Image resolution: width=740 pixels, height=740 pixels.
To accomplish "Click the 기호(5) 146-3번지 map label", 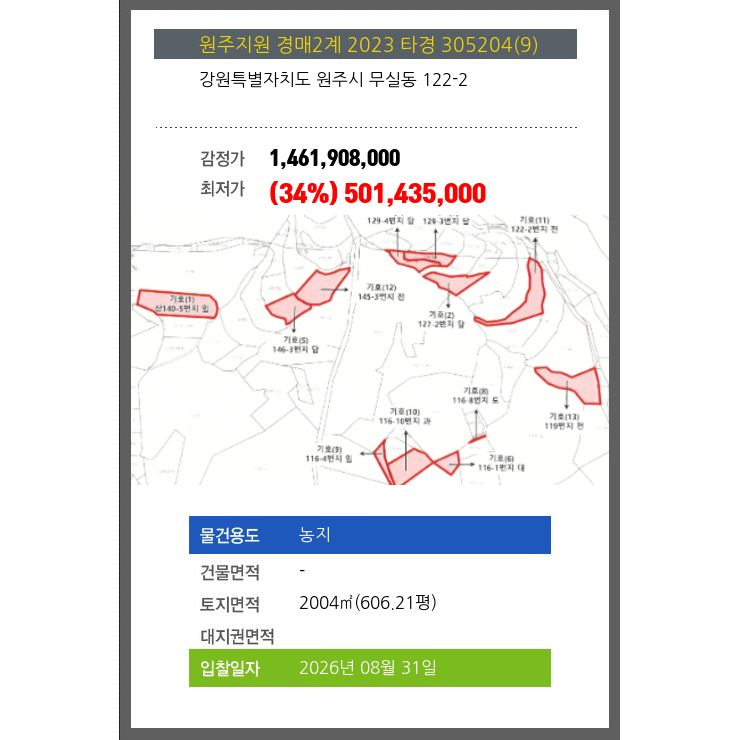I will [296, 345].
